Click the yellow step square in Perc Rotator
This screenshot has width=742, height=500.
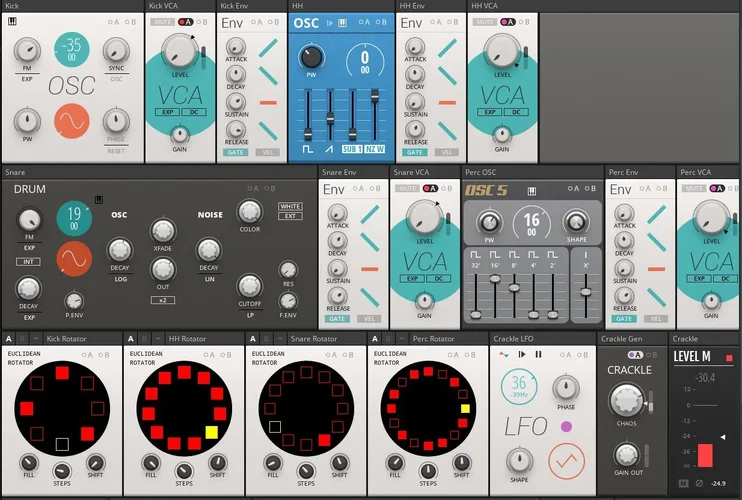click(x=465, y=409)
